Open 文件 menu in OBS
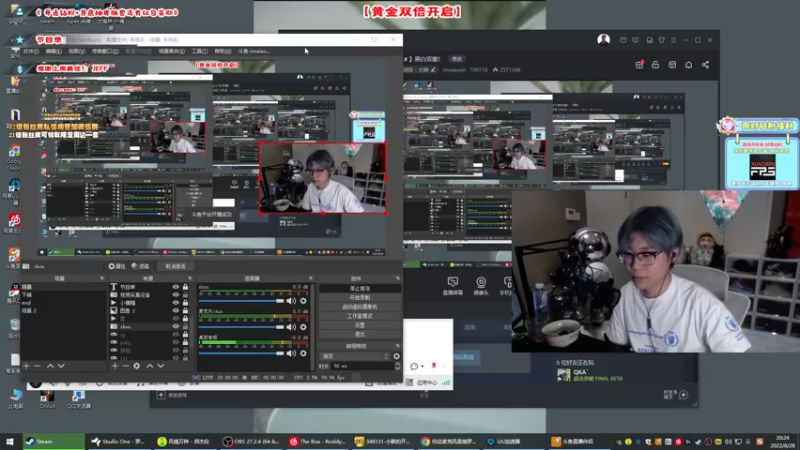This screenshot has width=800, height=450. pos(30,52)
